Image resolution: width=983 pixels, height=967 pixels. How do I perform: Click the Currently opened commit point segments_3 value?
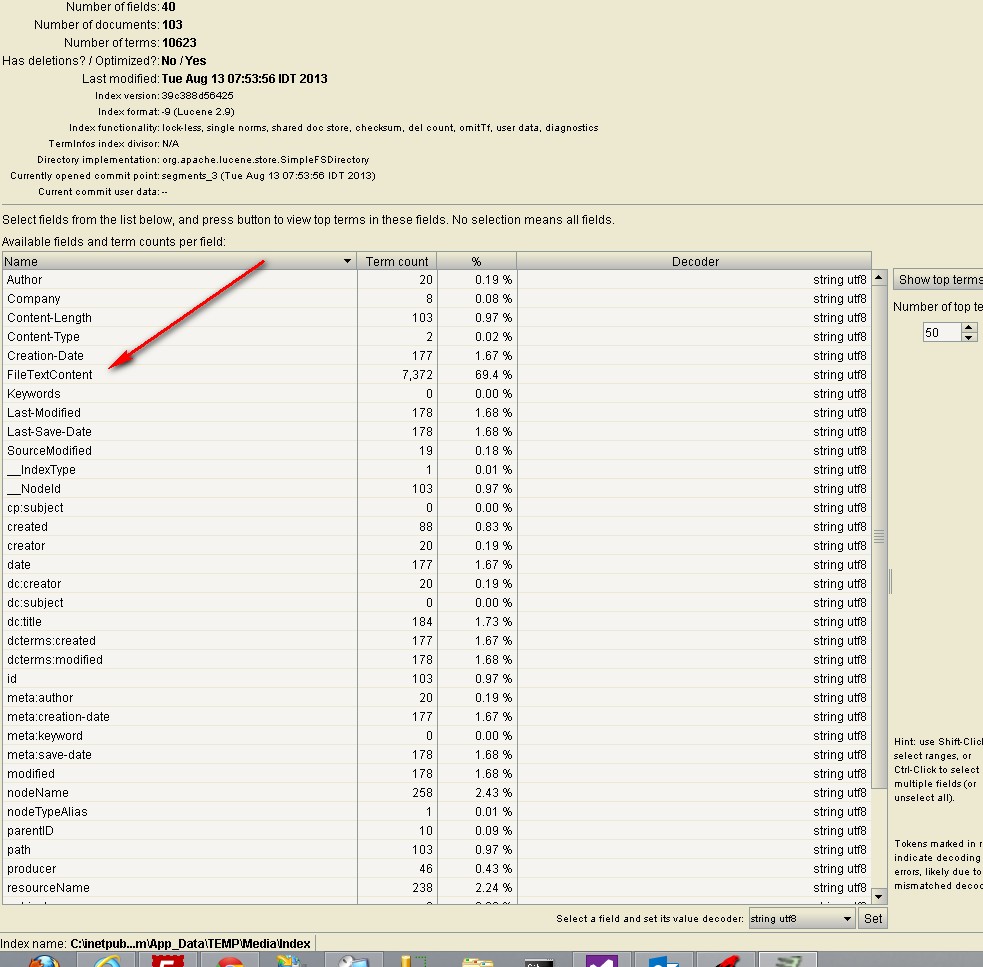coord(268,176)
